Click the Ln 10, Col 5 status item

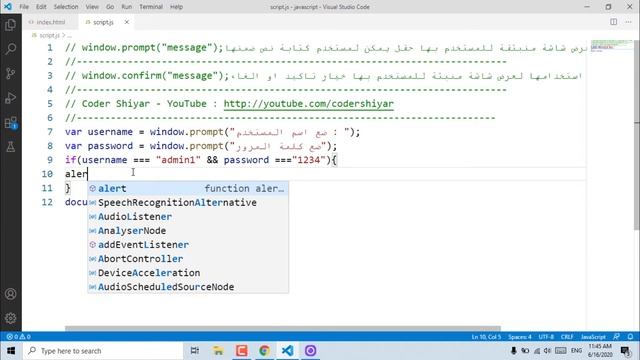[486, 337]
